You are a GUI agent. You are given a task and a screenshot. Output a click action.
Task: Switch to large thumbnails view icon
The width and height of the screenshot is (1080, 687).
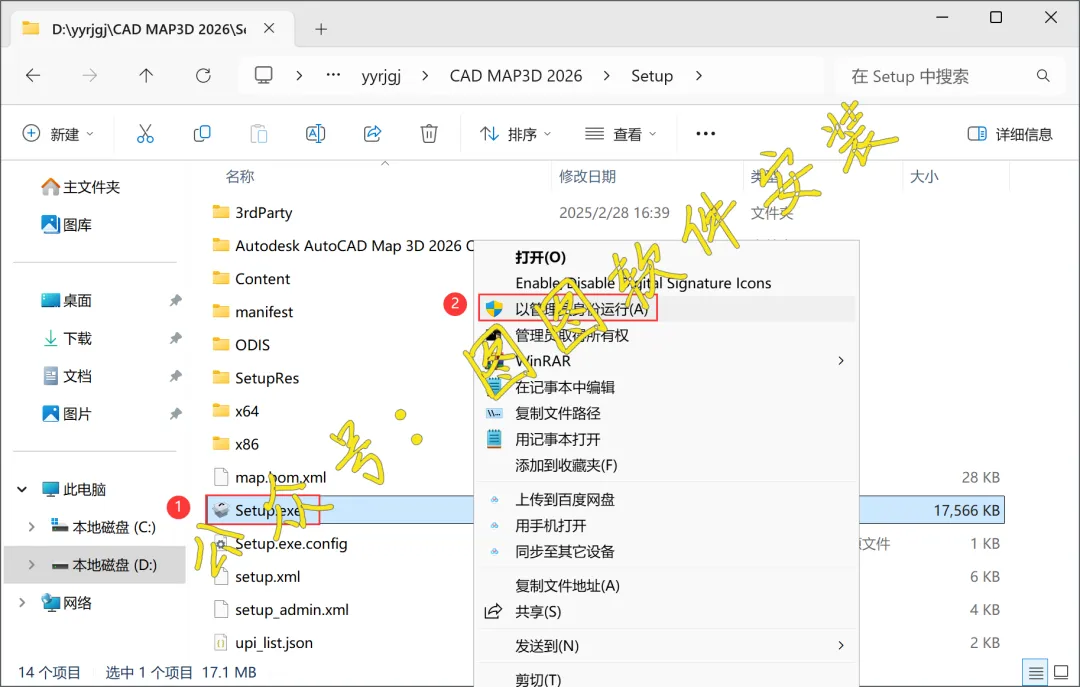(x=1061, y=672)
